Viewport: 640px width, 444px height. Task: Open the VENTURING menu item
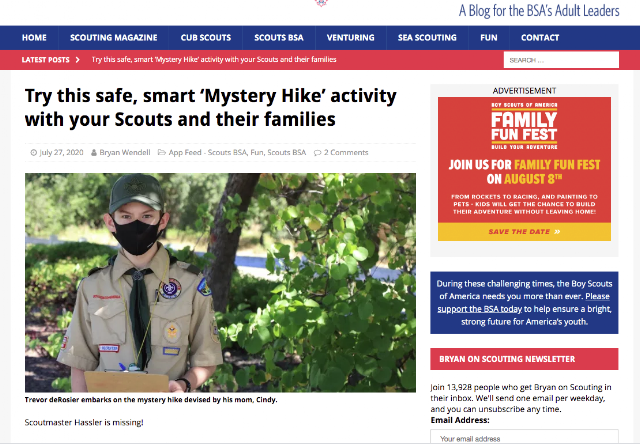click(x=351, y=38)
